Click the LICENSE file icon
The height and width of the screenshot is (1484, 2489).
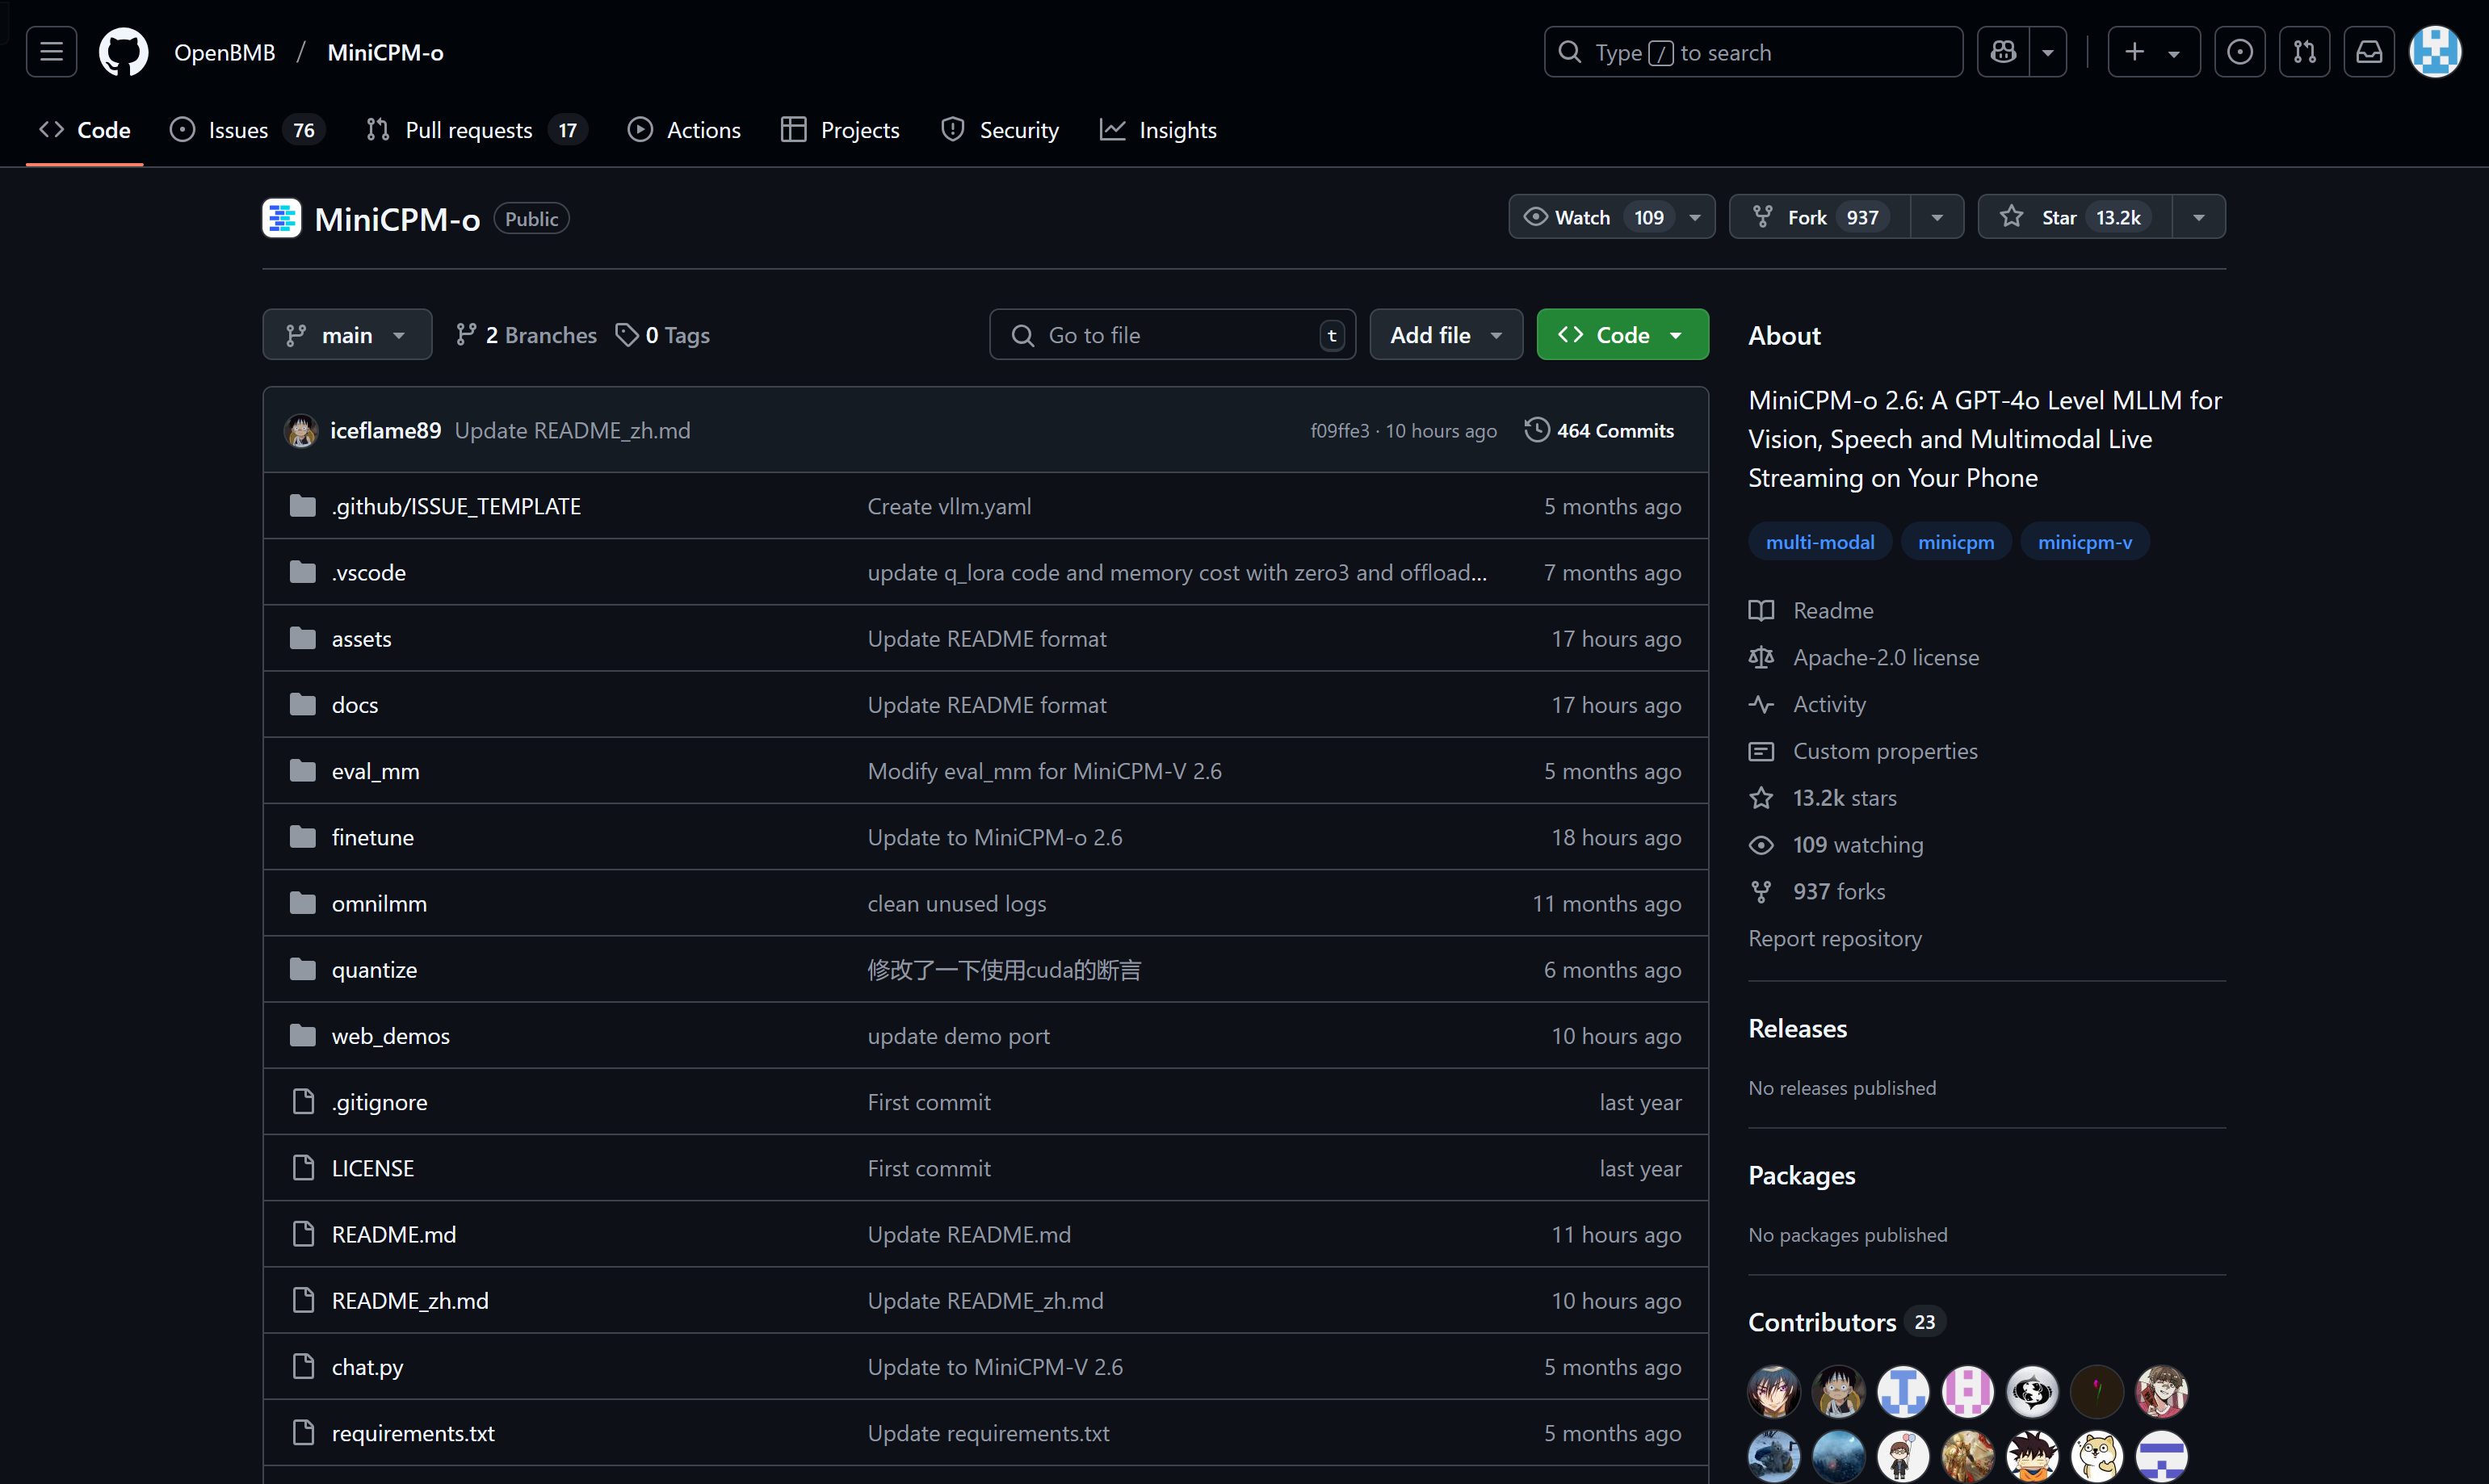302,1168
